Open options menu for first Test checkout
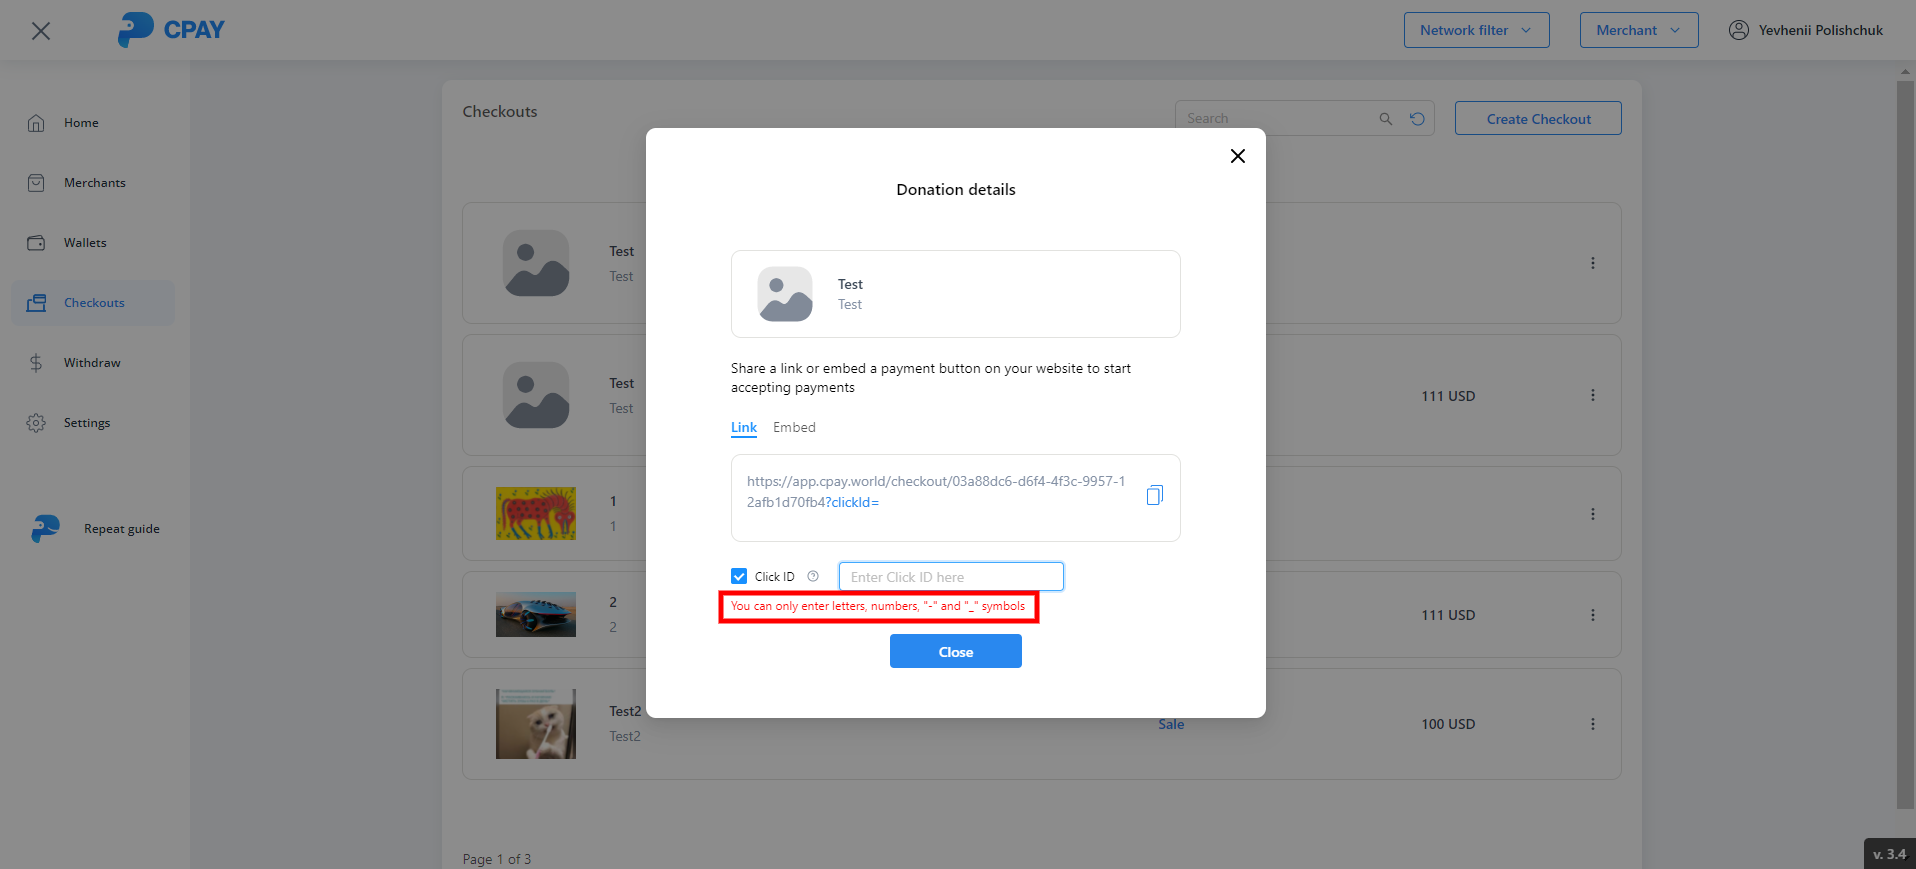The width and height of the screenshot is (1916, 869). pyautogui.click(x=1592, y=263)
